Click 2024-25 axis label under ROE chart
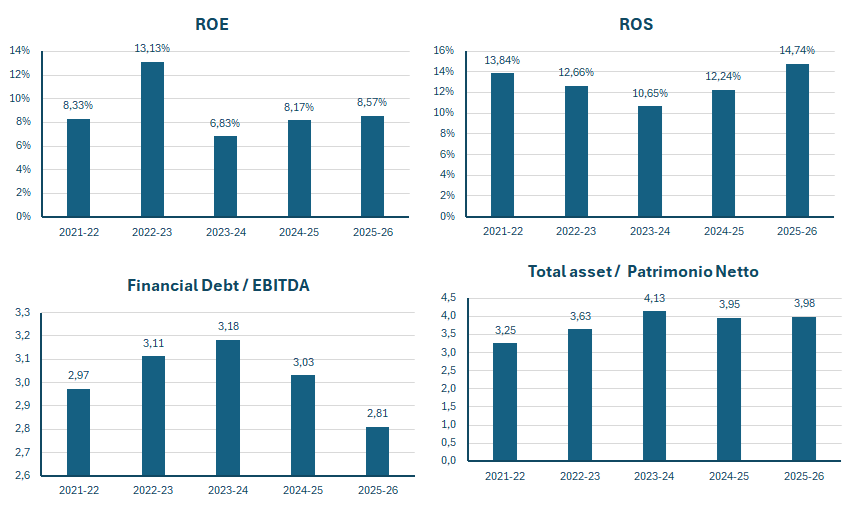Screen dimensions: 857x520 [x=299, y=232]
